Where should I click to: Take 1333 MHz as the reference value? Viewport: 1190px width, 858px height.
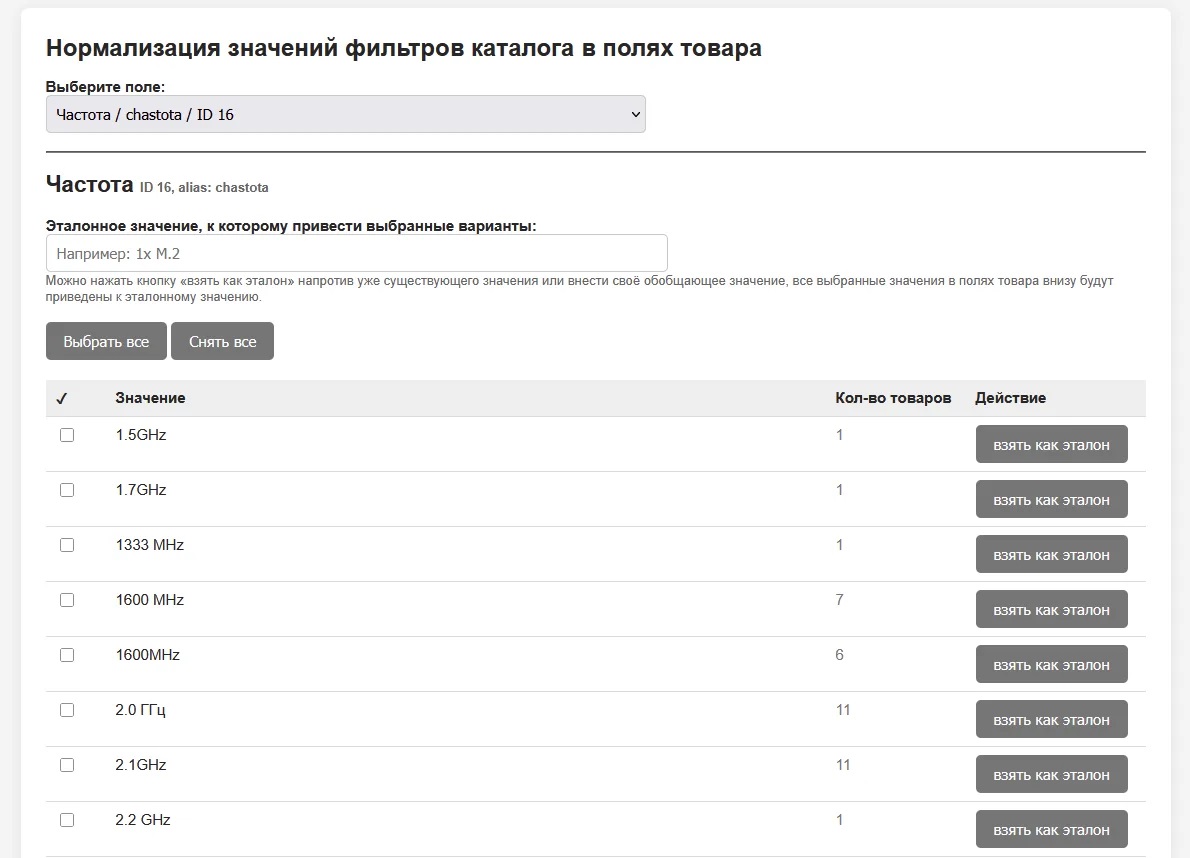[x=1051, y=555]
